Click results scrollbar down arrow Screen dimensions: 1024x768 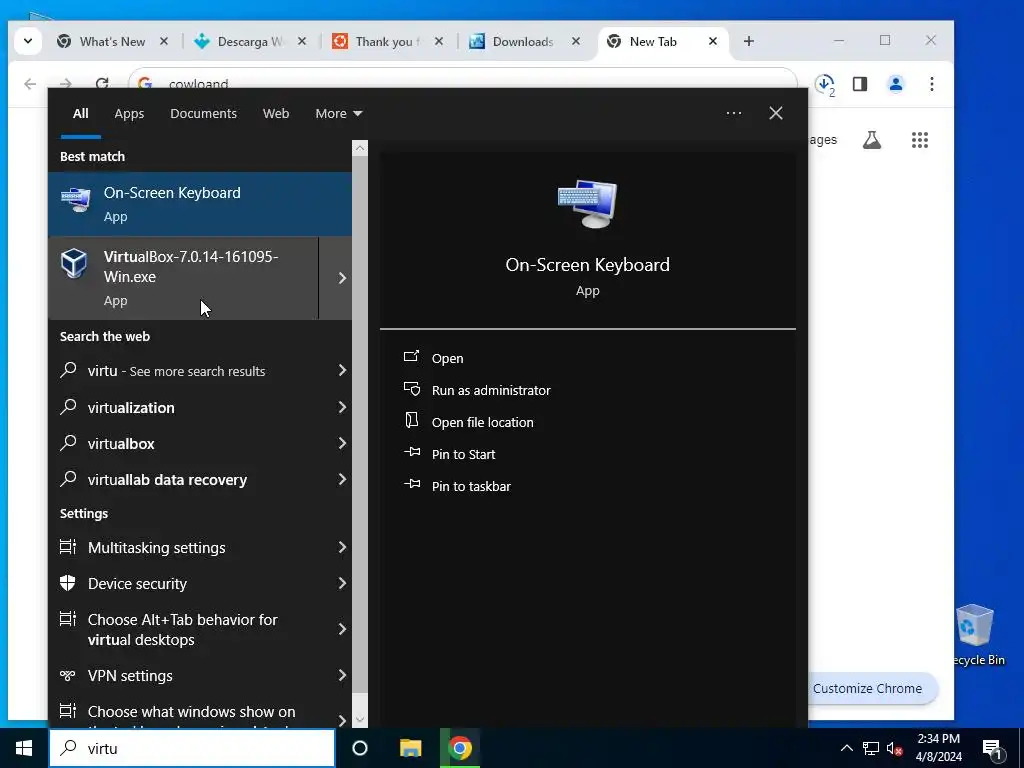coord(360,720)
